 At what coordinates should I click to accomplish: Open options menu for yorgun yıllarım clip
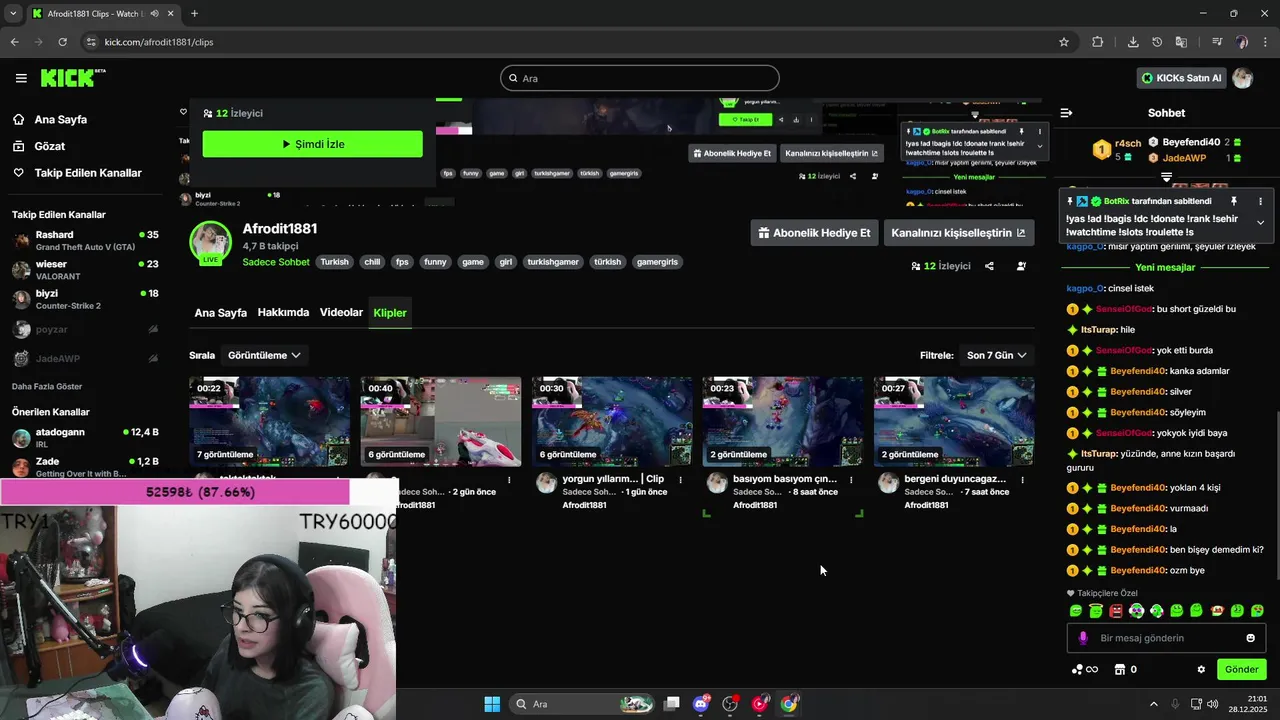[680, 480]
